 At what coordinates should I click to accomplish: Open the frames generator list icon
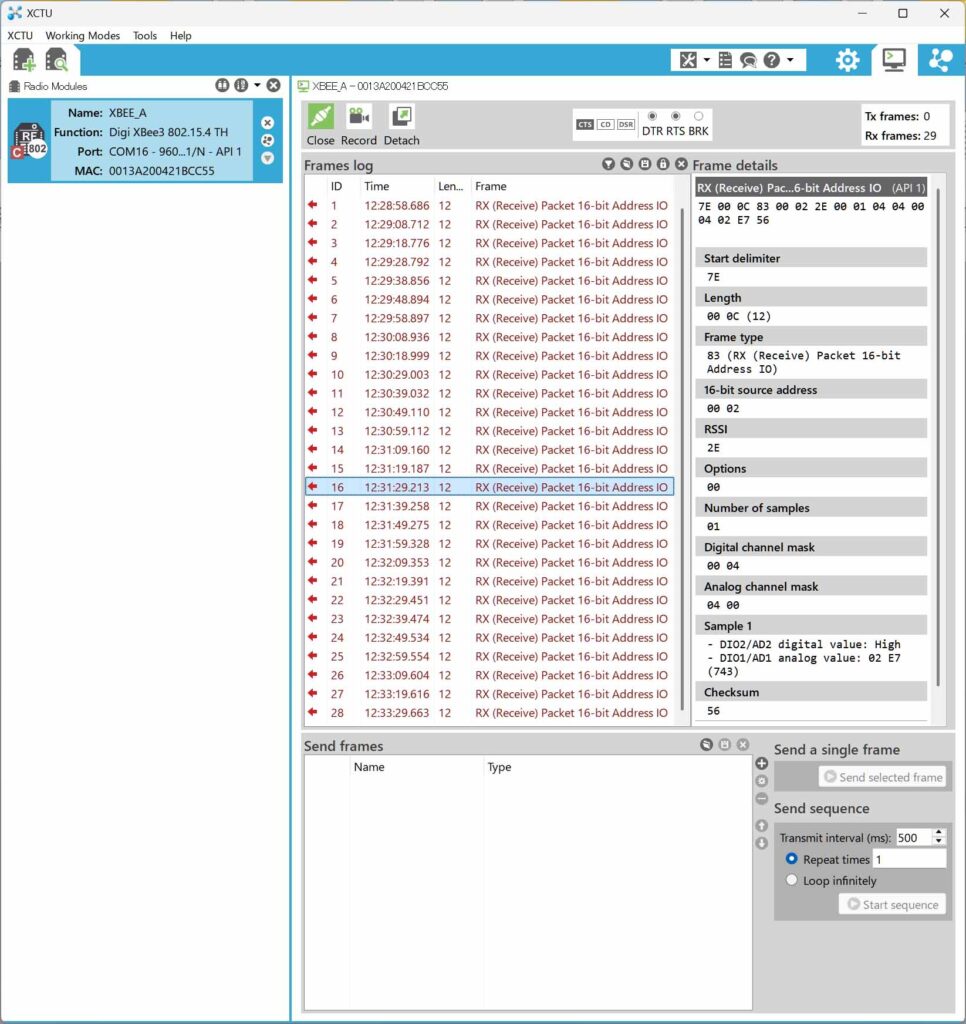pyautogui.click(x=725, y=60)
